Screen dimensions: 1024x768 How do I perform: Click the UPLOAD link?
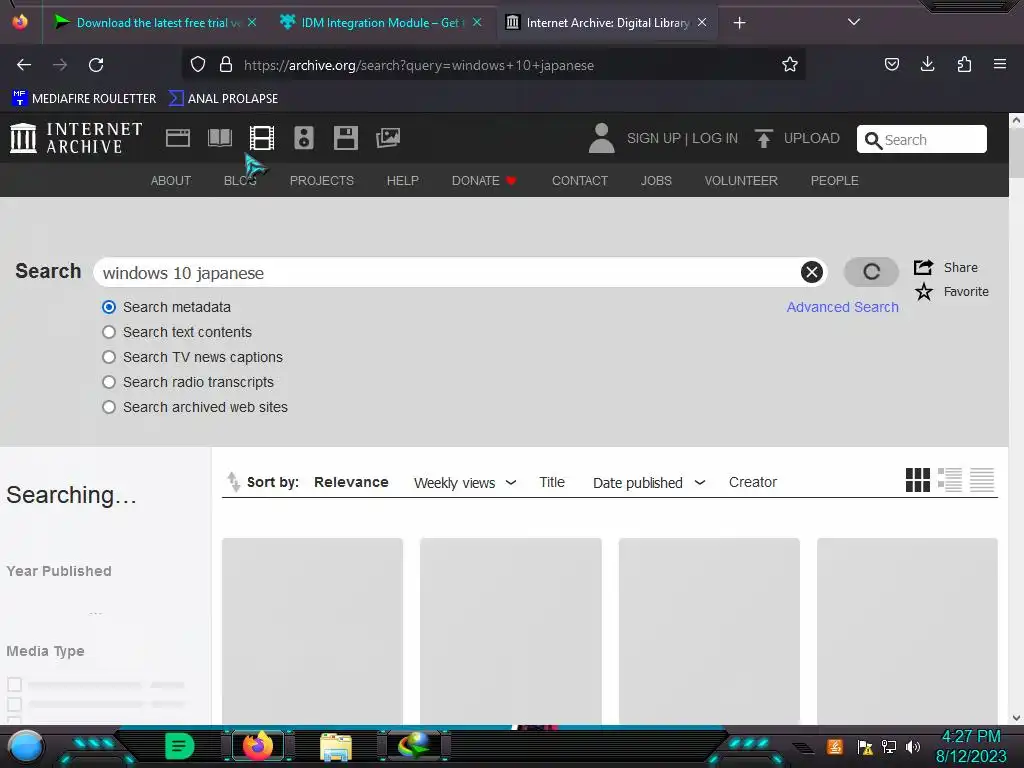(x=812, y=138)
